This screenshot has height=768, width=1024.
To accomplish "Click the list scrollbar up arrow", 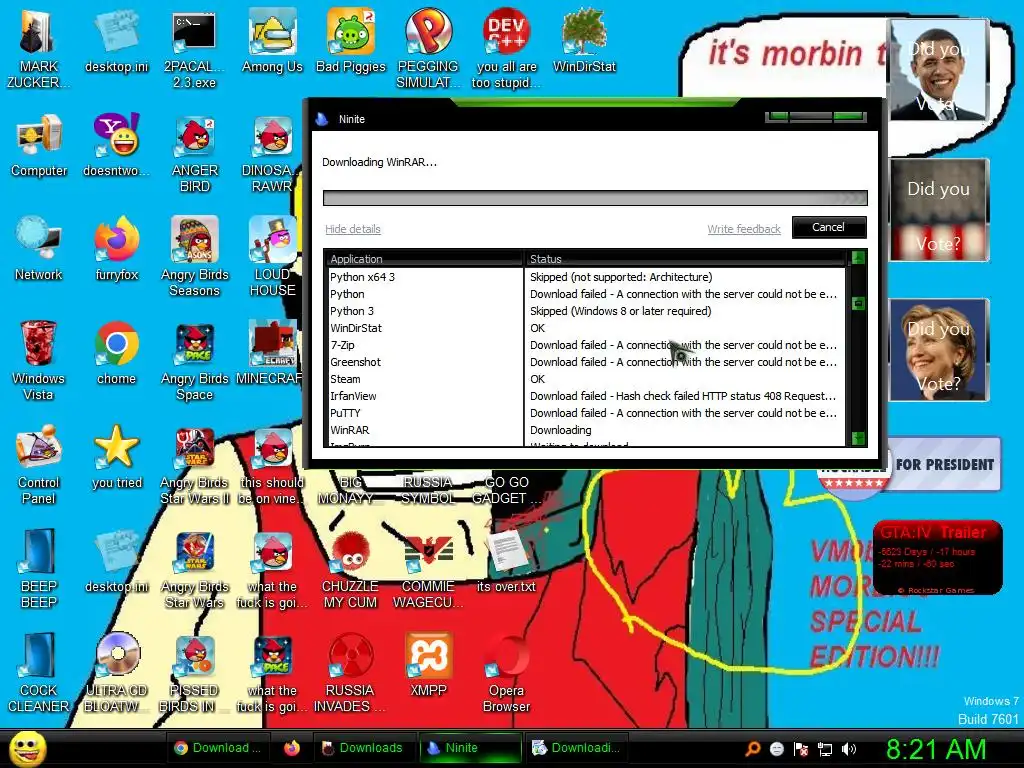I will pyautogui.click(x=858, y=257).
